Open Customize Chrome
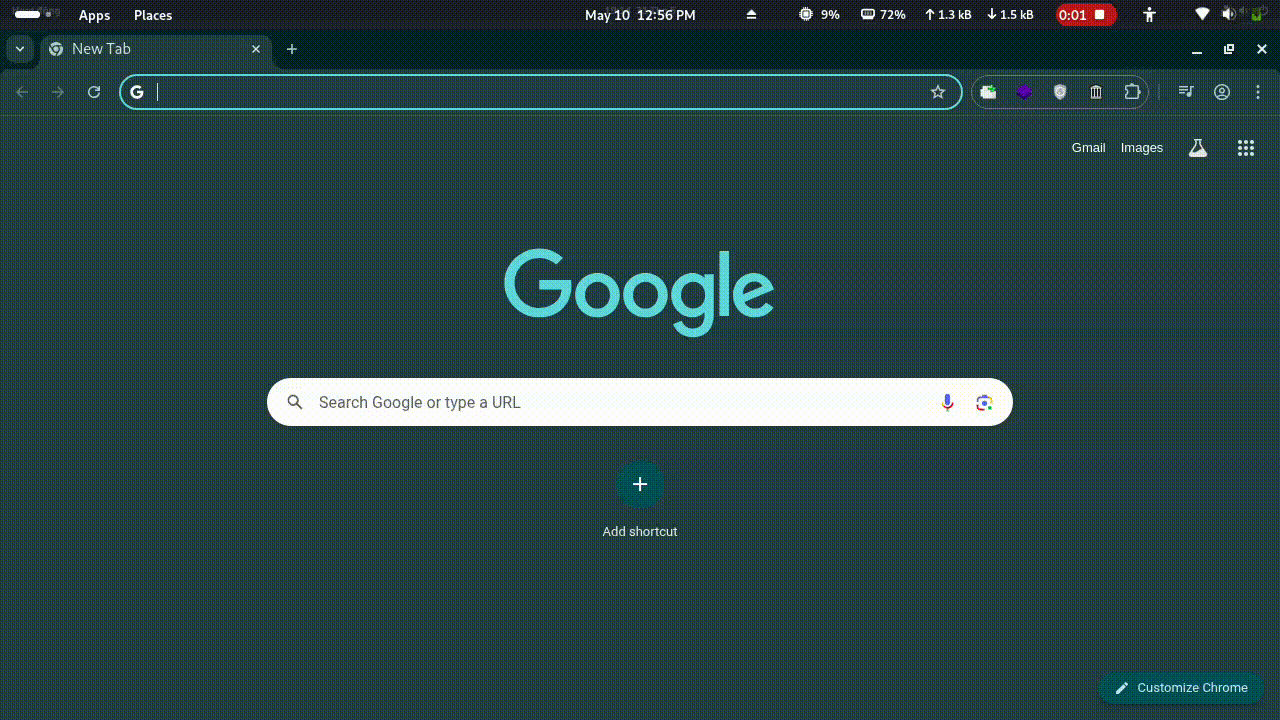1280x720 pixels. click(x=1181, y=688)
